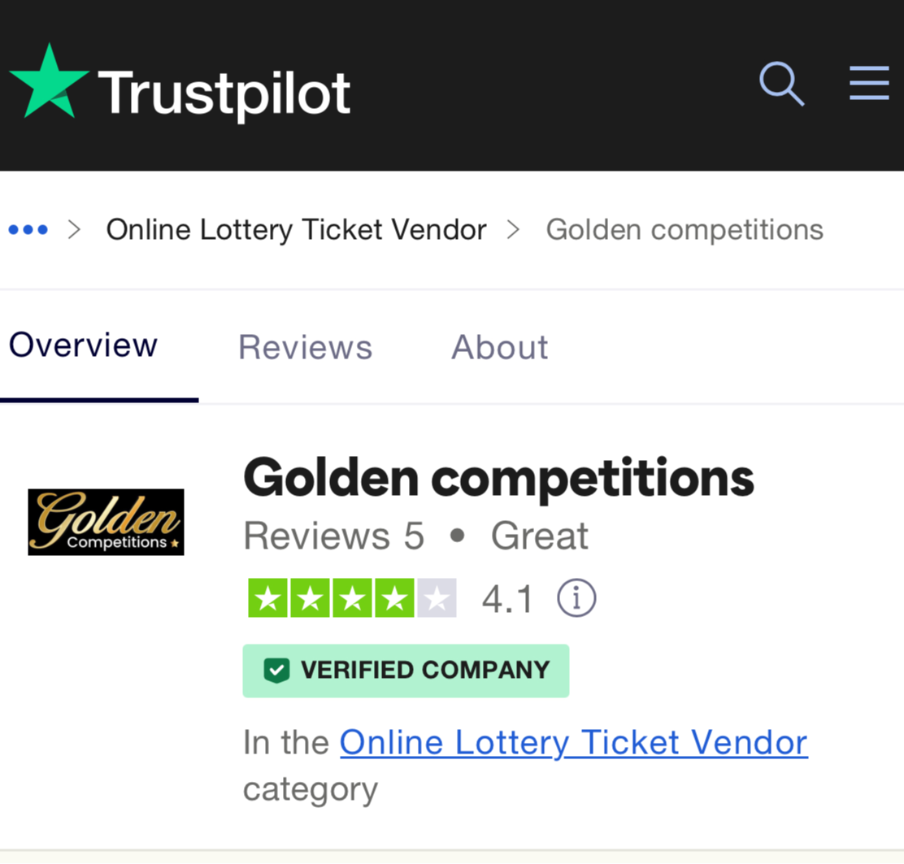Switch to the Reviews tab
The width and height of the screenshot is (904, 864).
coord(306,348)
